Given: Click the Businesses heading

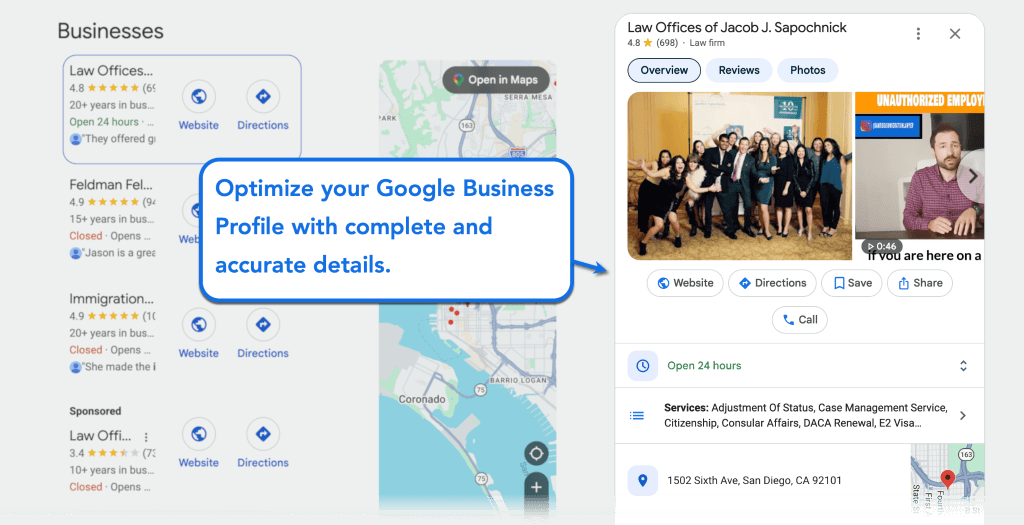Looking at the screenshot, I should point(110,31).
